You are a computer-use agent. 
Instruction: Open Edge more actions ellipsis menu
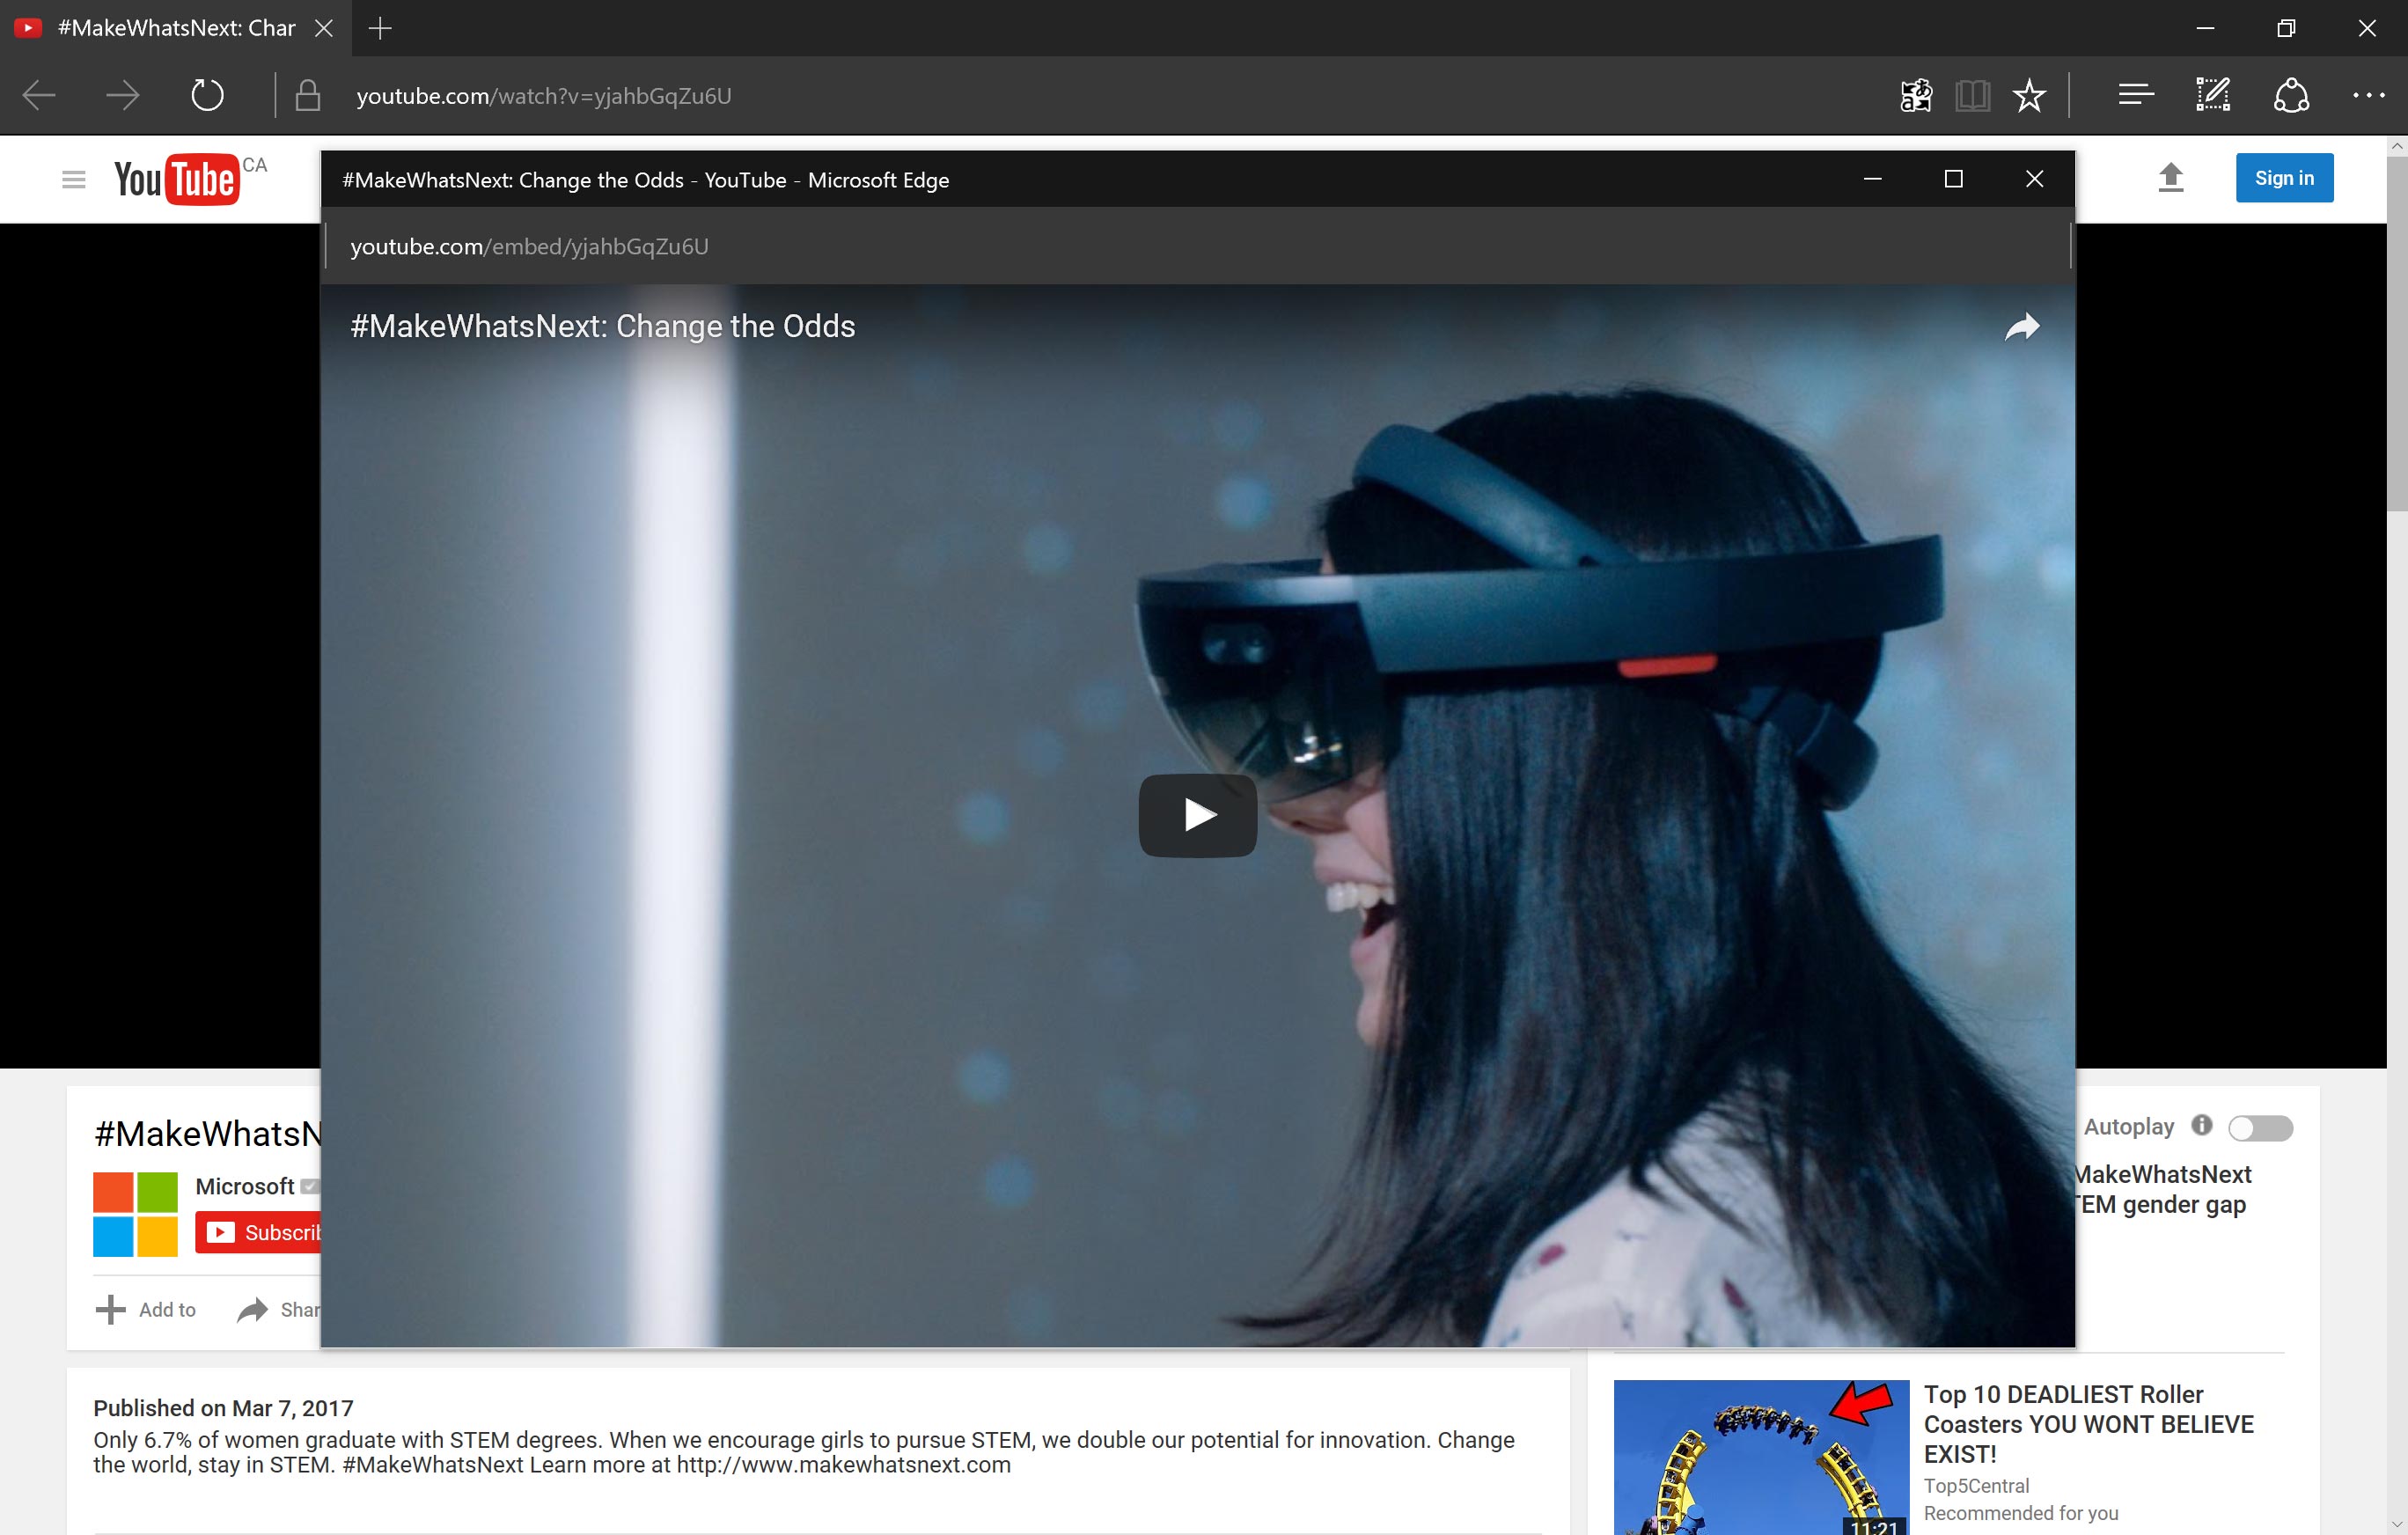coord(2369,96)
